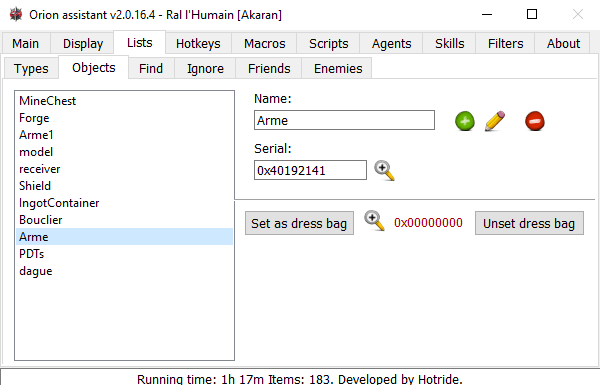
Task: Open the Agents tab
Action: (391, 44)
